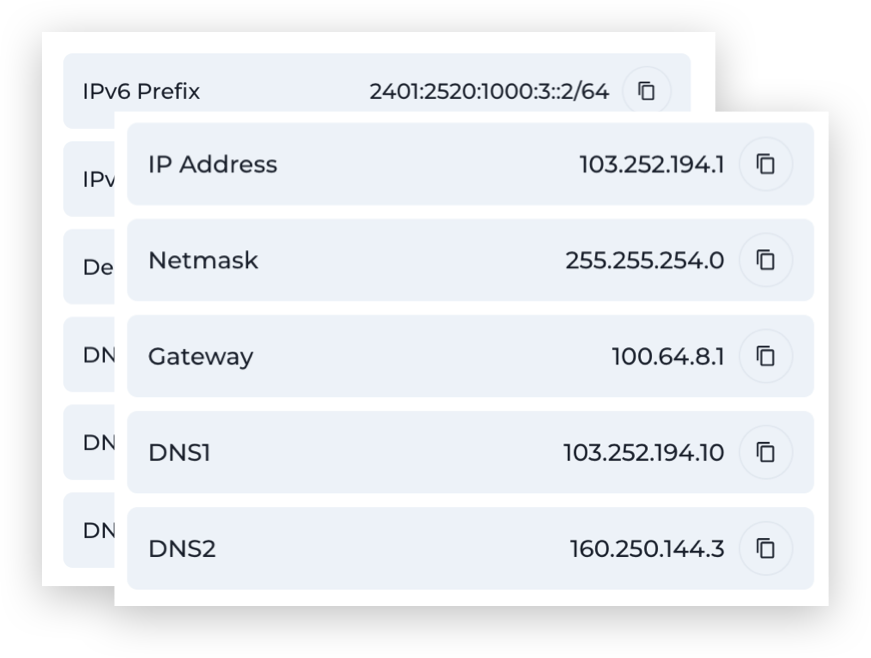Screen dimensions: 871x658
Task: Click the 2401:2520:1000:3::2/64 prefix value
Action: point(489,92)
